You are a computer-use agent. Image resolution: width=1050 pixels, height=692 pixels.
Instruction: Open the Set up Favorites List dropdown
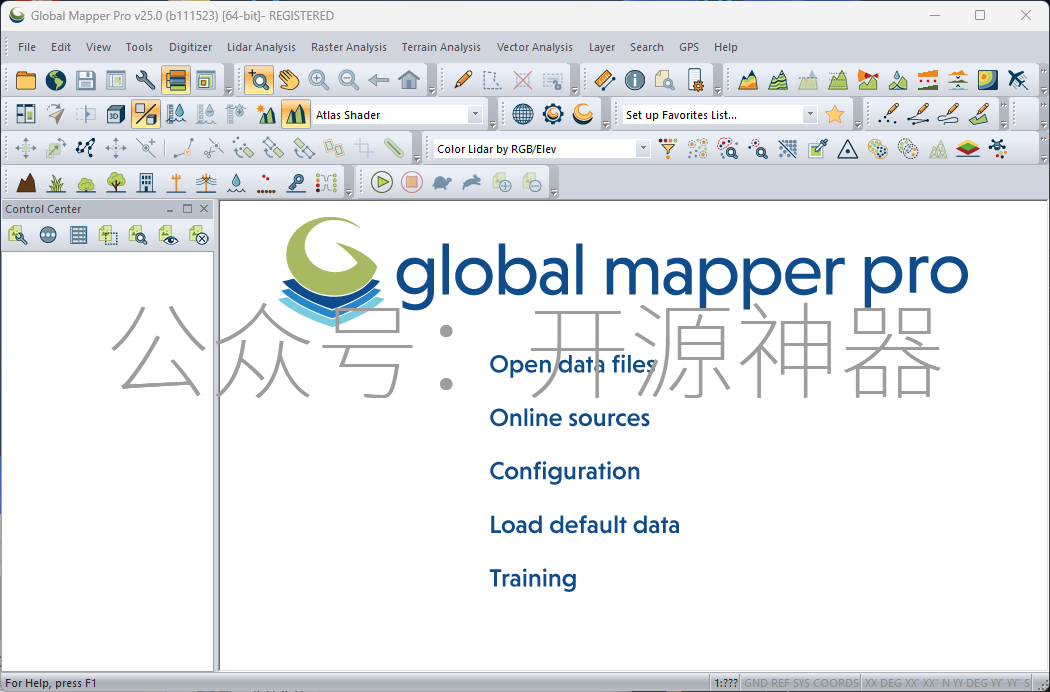[810, 115]
